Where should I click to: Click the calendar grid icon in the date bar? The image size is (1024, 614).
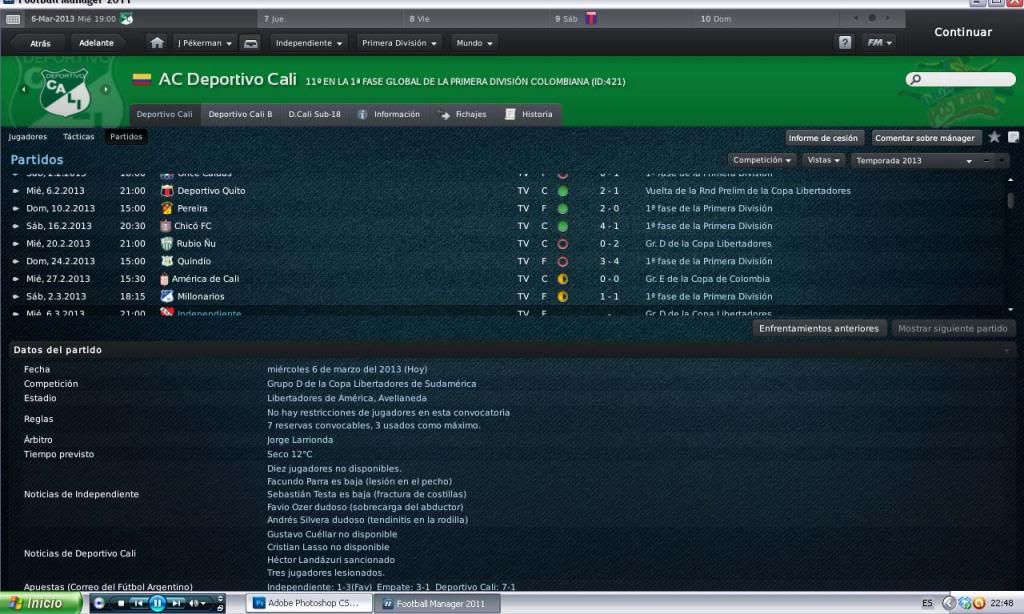12,19
